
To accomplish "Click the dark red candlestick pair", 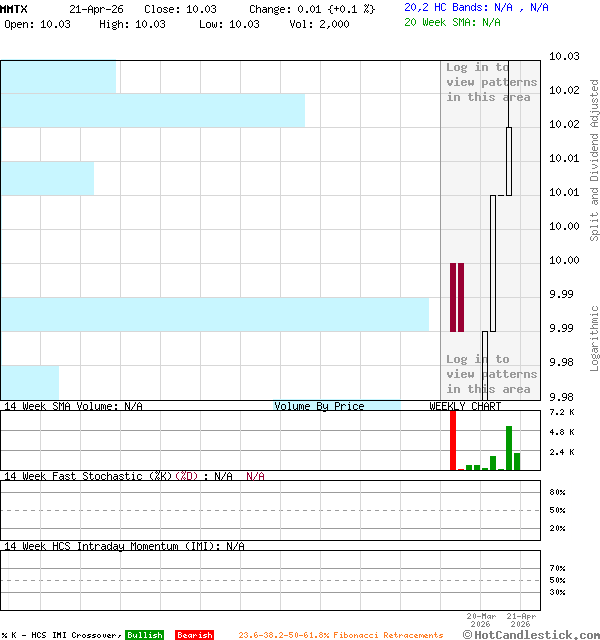I will point(457,297).
